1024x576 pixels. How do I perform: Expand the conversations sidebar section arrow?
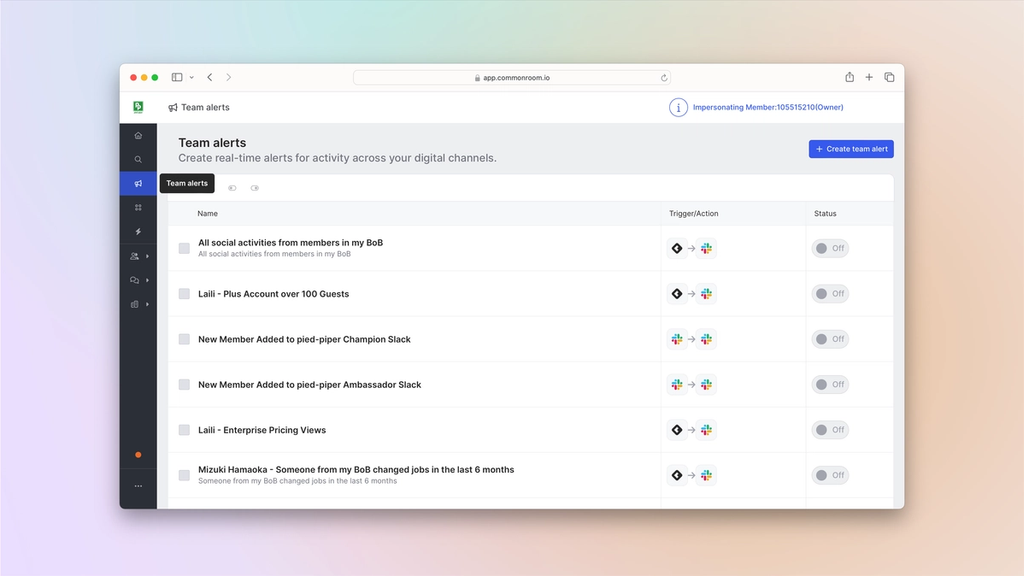click(148, 280)
